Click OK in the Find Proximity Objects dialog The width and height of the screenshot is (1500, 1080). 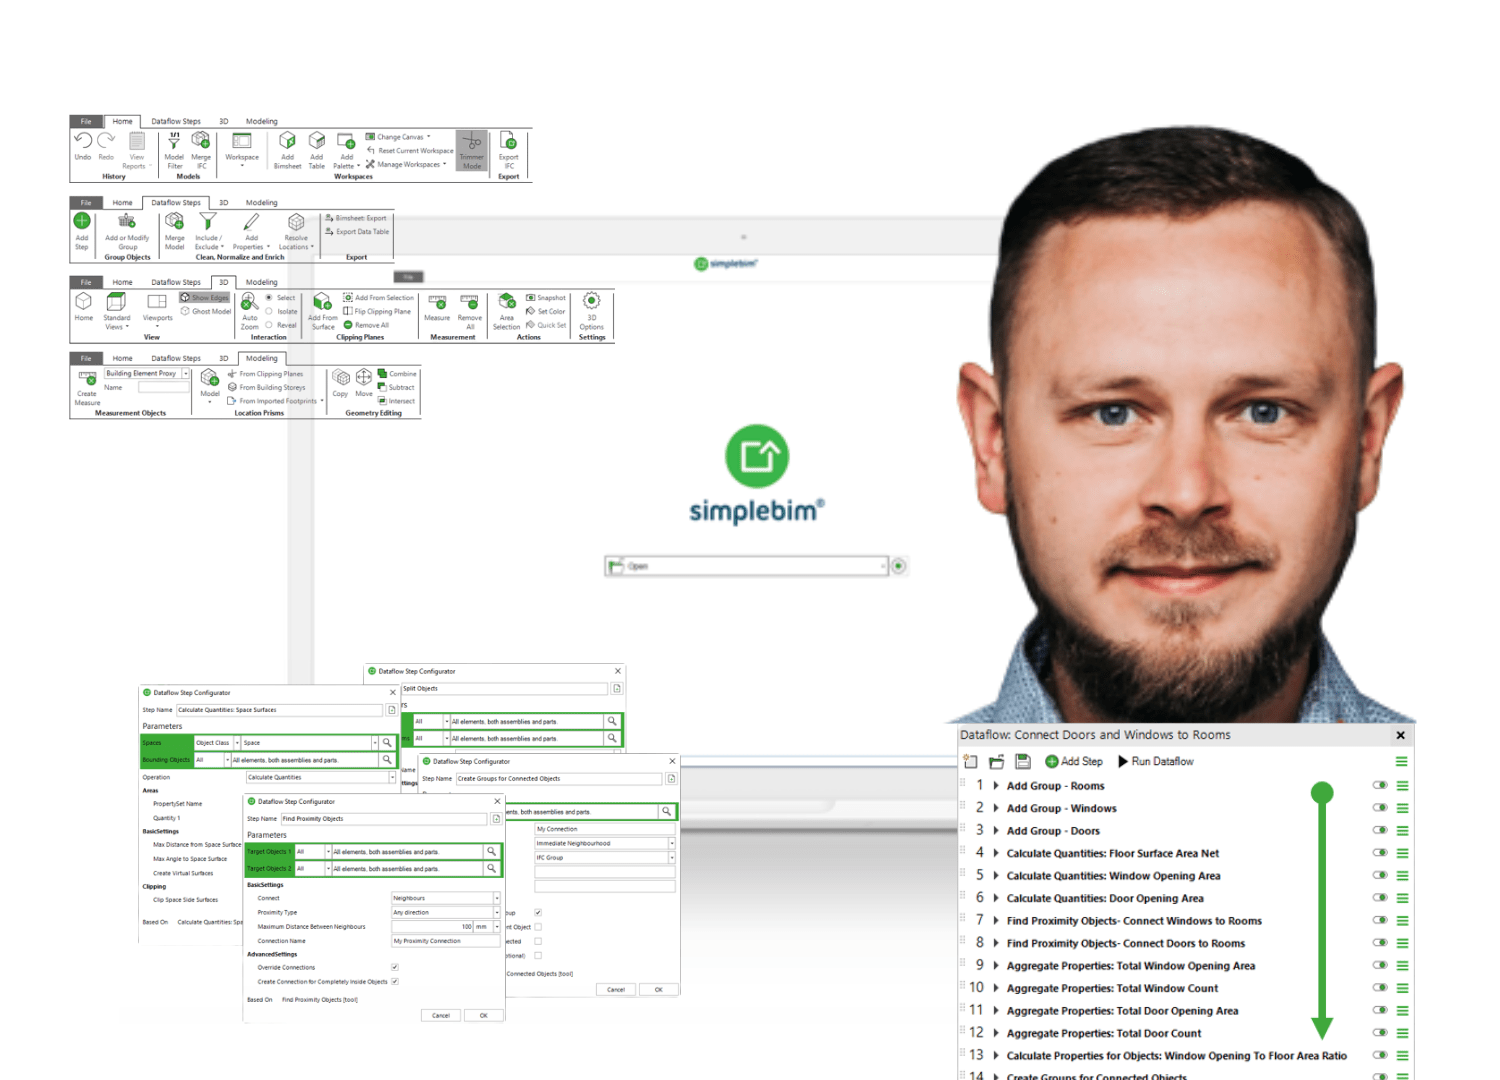(484, 1015)
